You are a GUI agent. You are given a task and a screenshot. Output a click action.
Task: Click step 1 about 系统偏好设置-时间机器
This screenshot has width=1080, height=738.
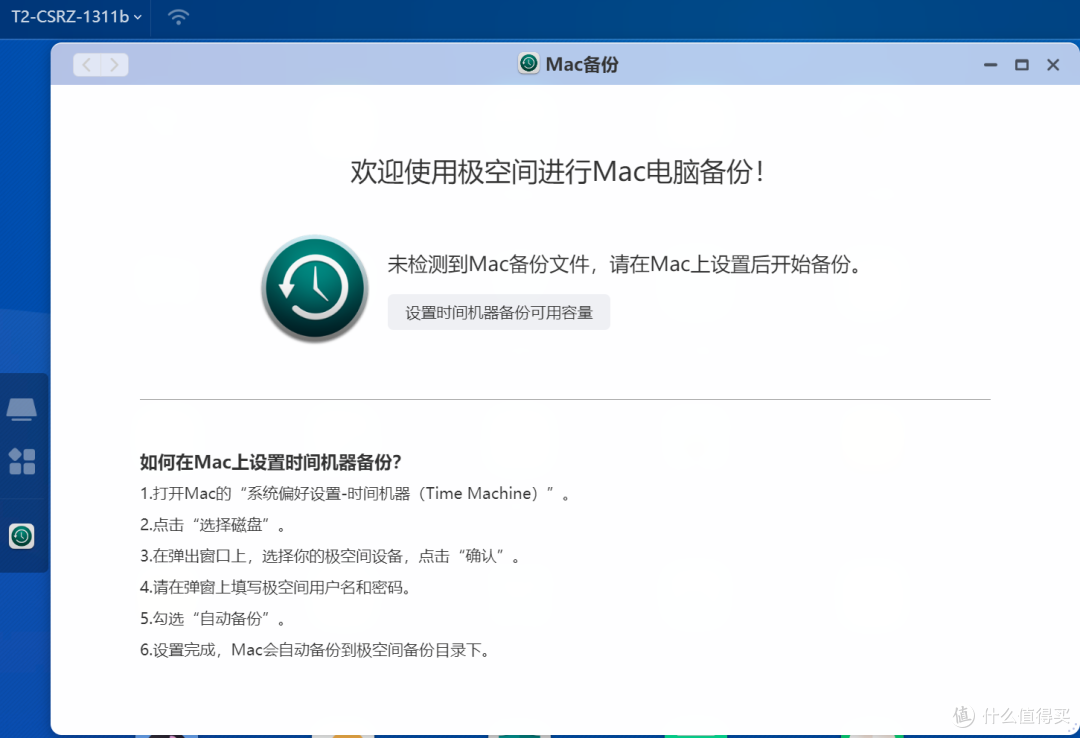tap(355, 493)
